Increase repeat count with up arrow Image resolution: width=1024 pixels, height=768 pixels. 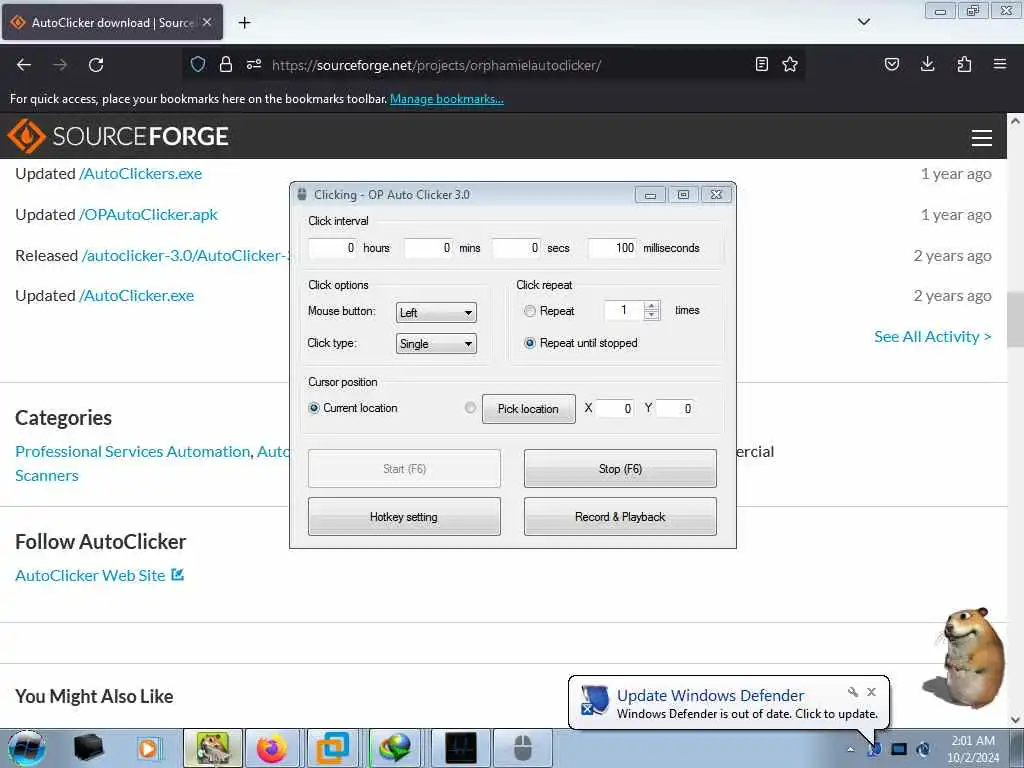point(651,306)
